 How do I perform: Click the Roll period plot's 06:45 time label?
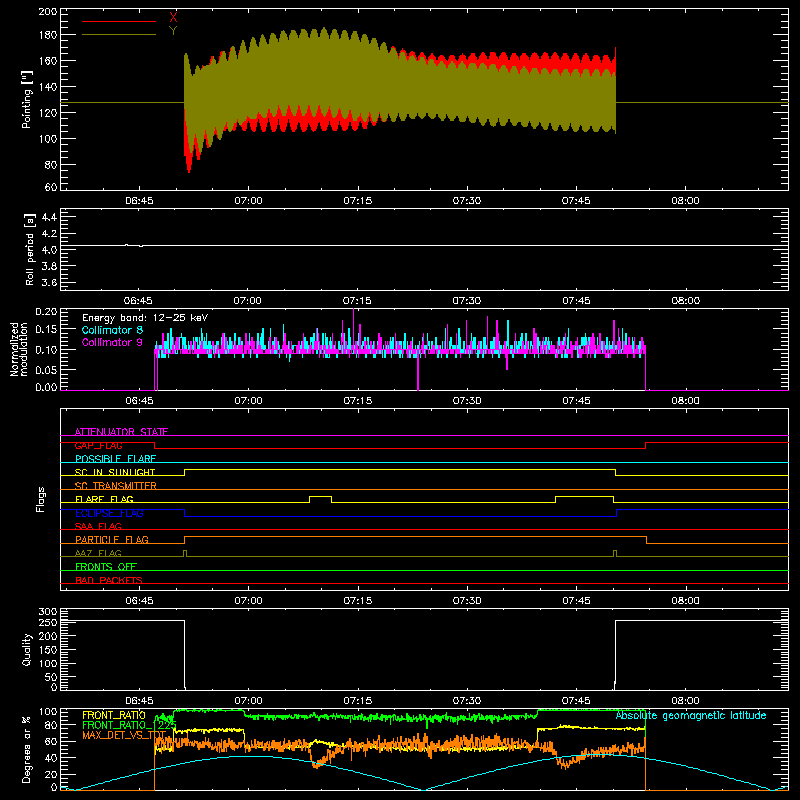[139, 301]
